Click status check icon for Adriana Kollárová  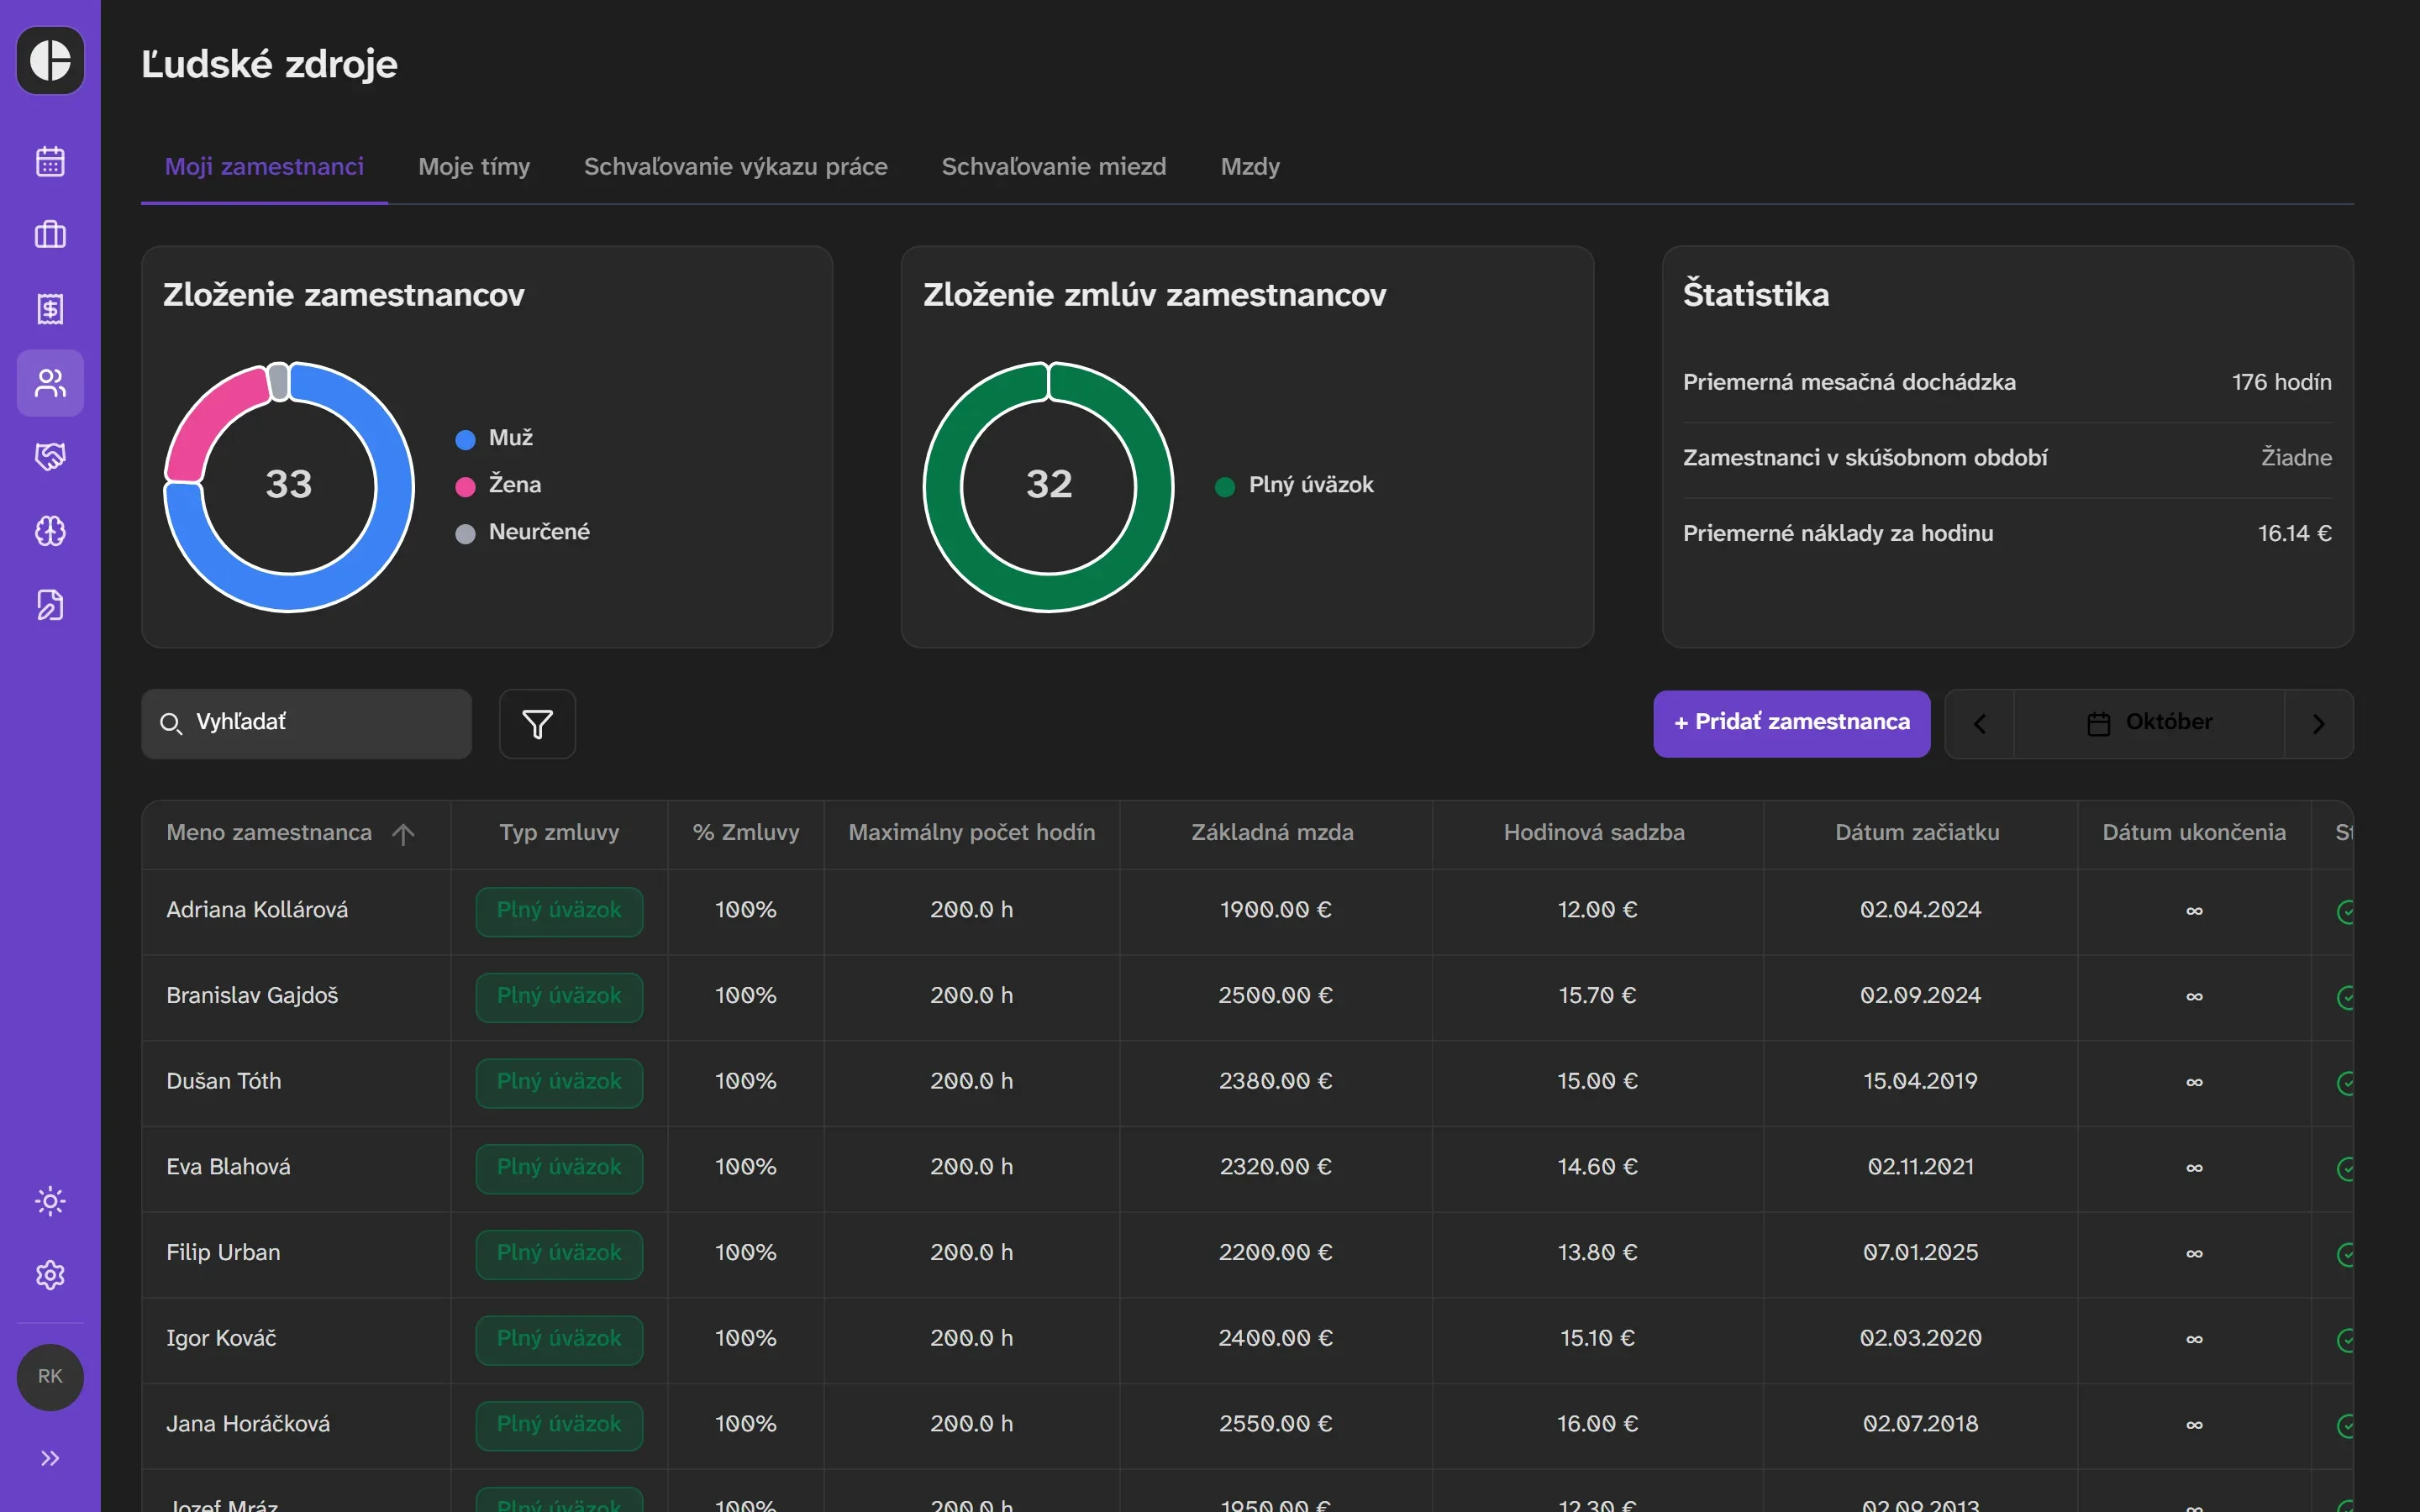tap(2345, 911)
